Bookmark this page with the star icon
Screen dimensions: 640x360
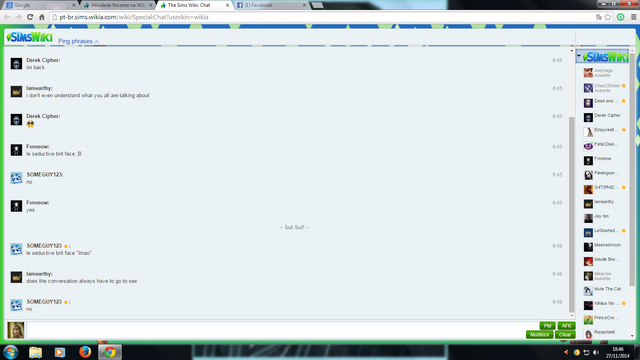pyautogui.click(x=608, y=17)
